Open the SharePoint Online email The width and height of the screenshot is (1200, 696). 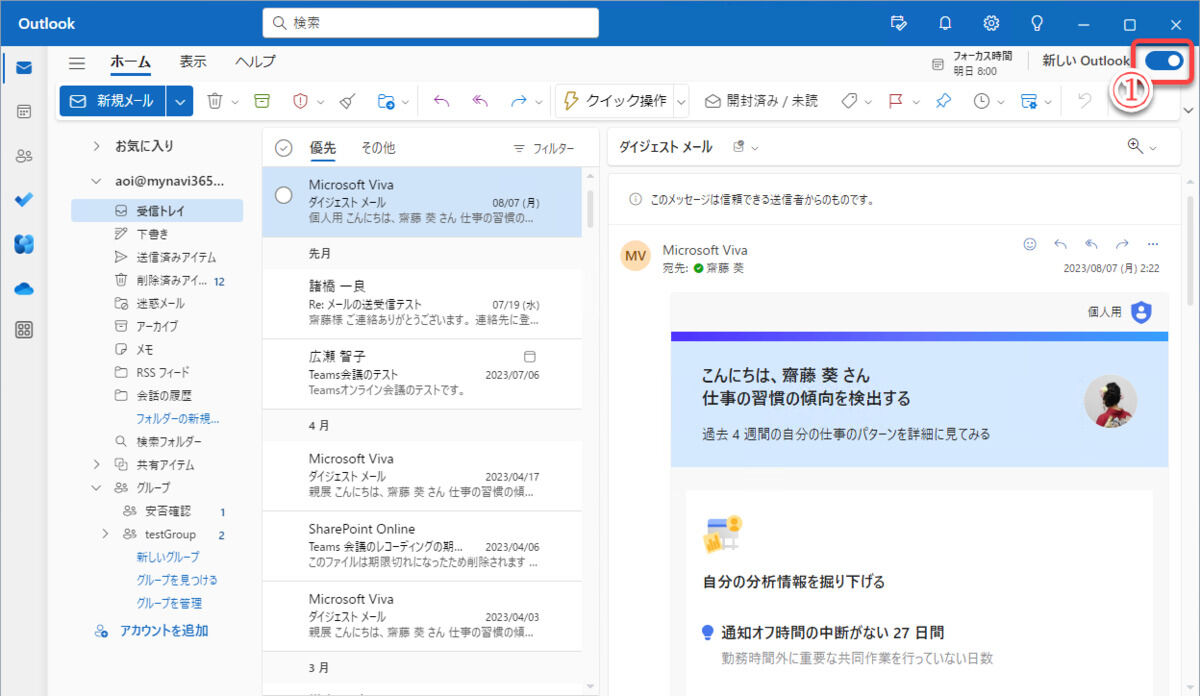click(x=422, y=546)
